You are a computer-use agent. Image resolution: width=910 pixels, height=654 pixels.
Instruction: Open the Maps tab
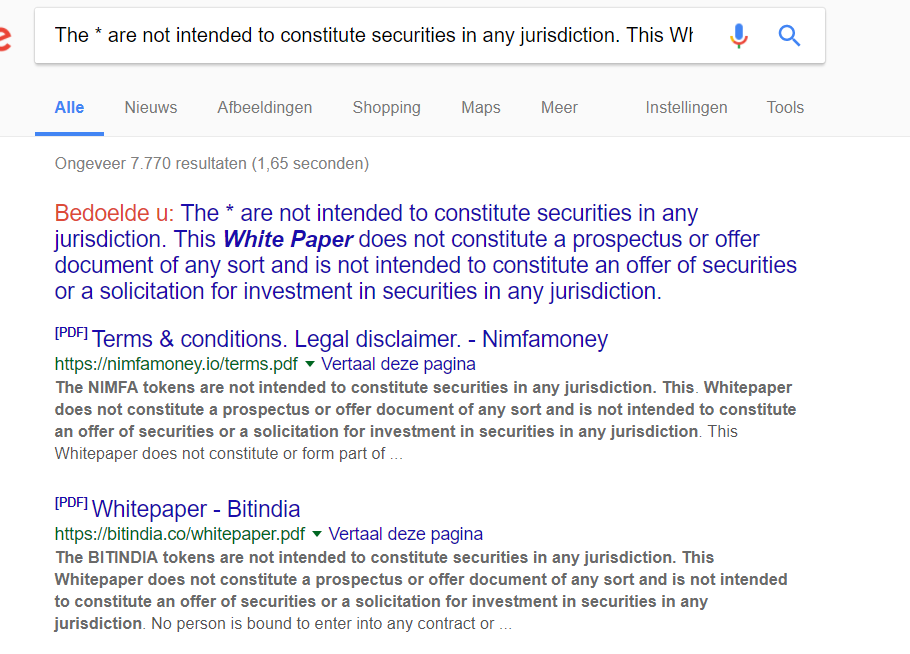[481, 108]
